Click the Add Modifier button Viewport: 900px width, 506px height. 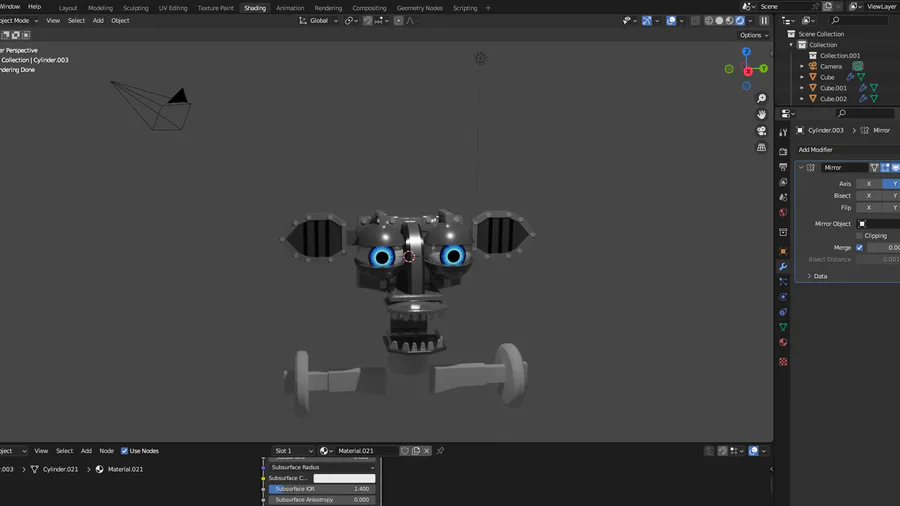[x=815, y=150]
